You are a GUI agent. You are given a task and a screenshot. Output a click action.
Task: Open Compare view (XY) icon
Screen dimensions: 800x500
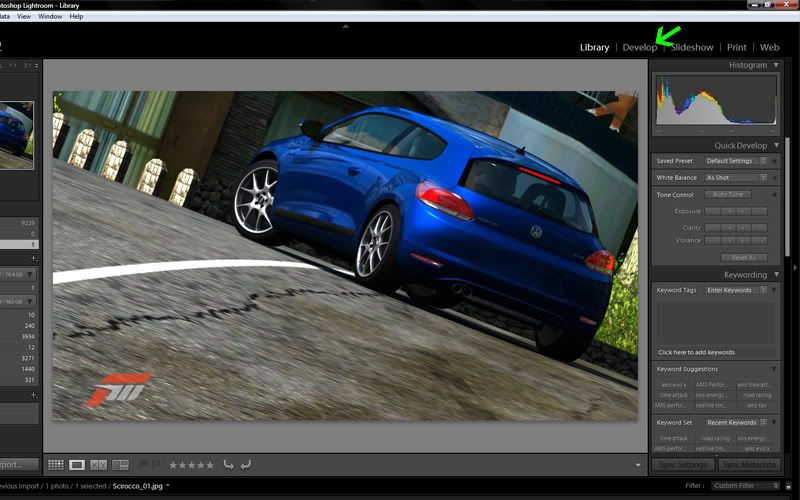[x=98, y=465]
